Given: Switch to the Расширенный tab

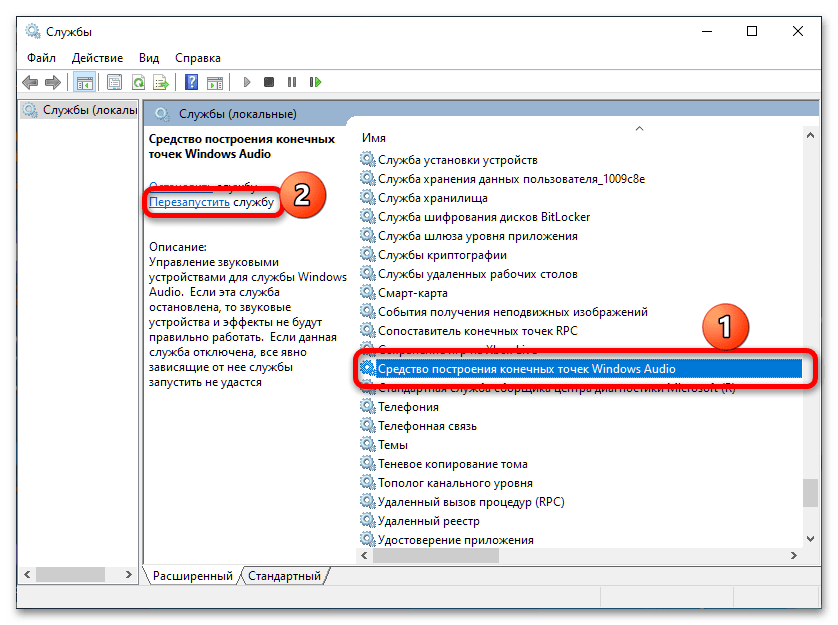Looking at the screenshot, I should point(192,576).
